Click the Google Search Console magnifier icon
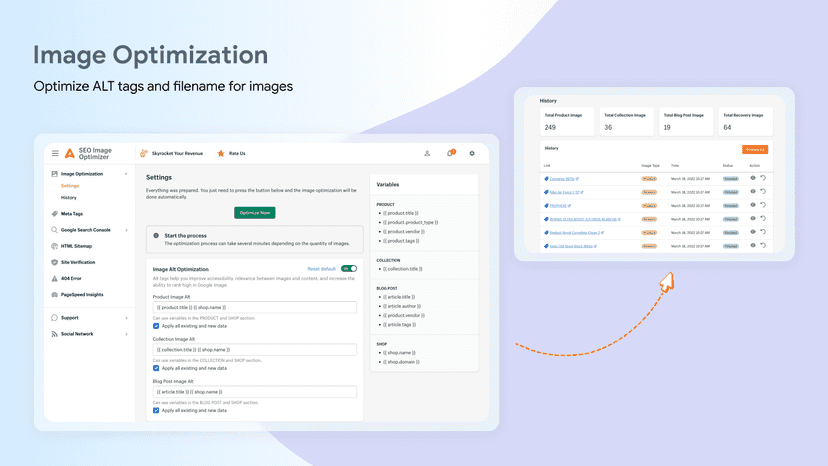 point(54,230)
